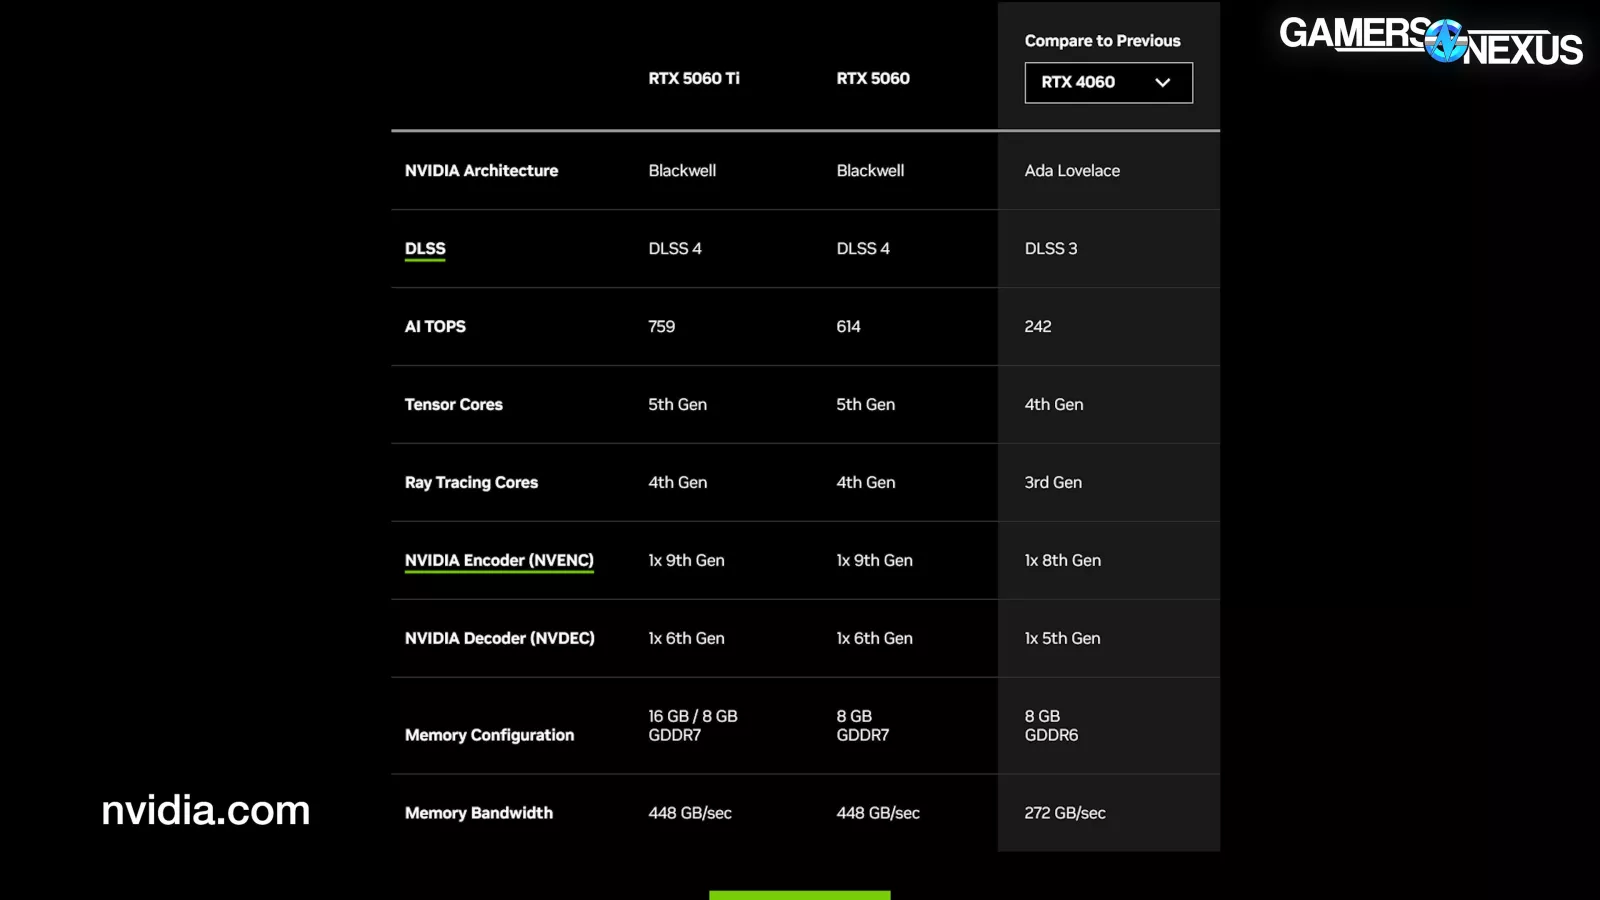Viewport: 1600px width, 900px height.
Task: Open the underlined DLSS link
Action: (x=425, y=249)
